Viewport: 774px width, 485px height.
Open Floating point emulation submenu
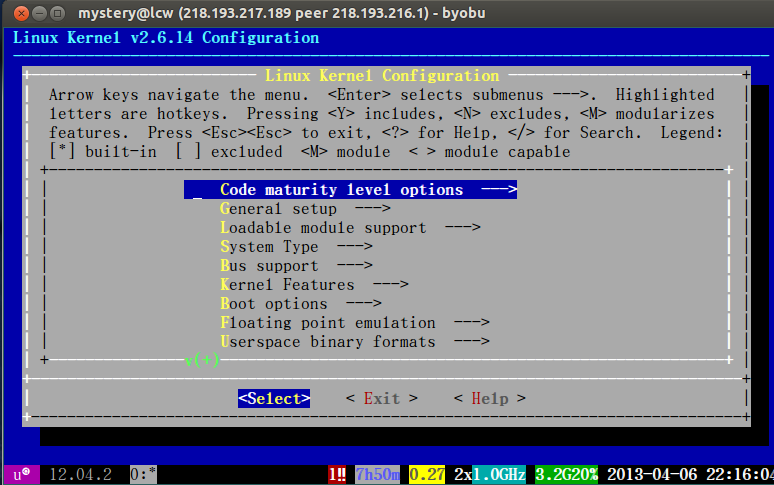click(x=354, y=322)
